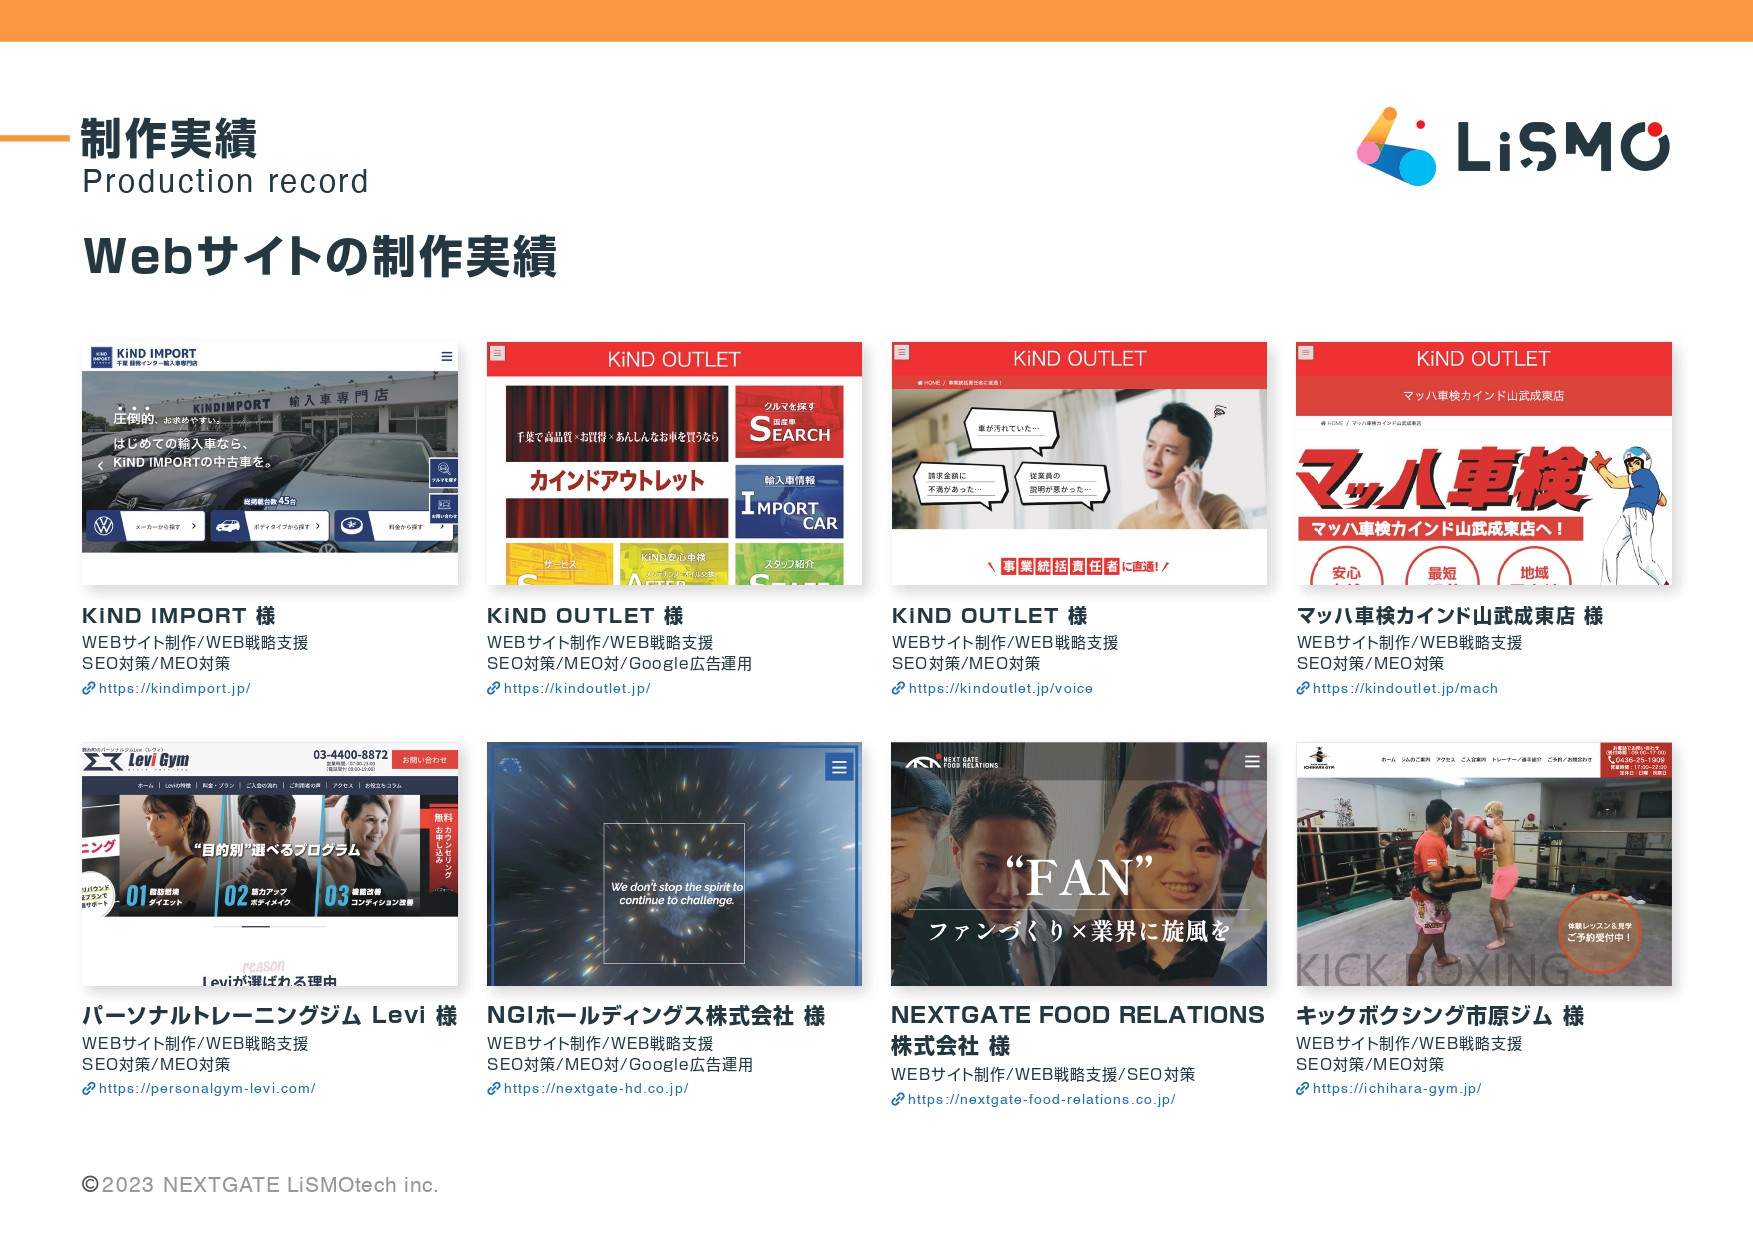Expand the メーカーから探す chevron
1753x1240 pixels.
point(194,526)
